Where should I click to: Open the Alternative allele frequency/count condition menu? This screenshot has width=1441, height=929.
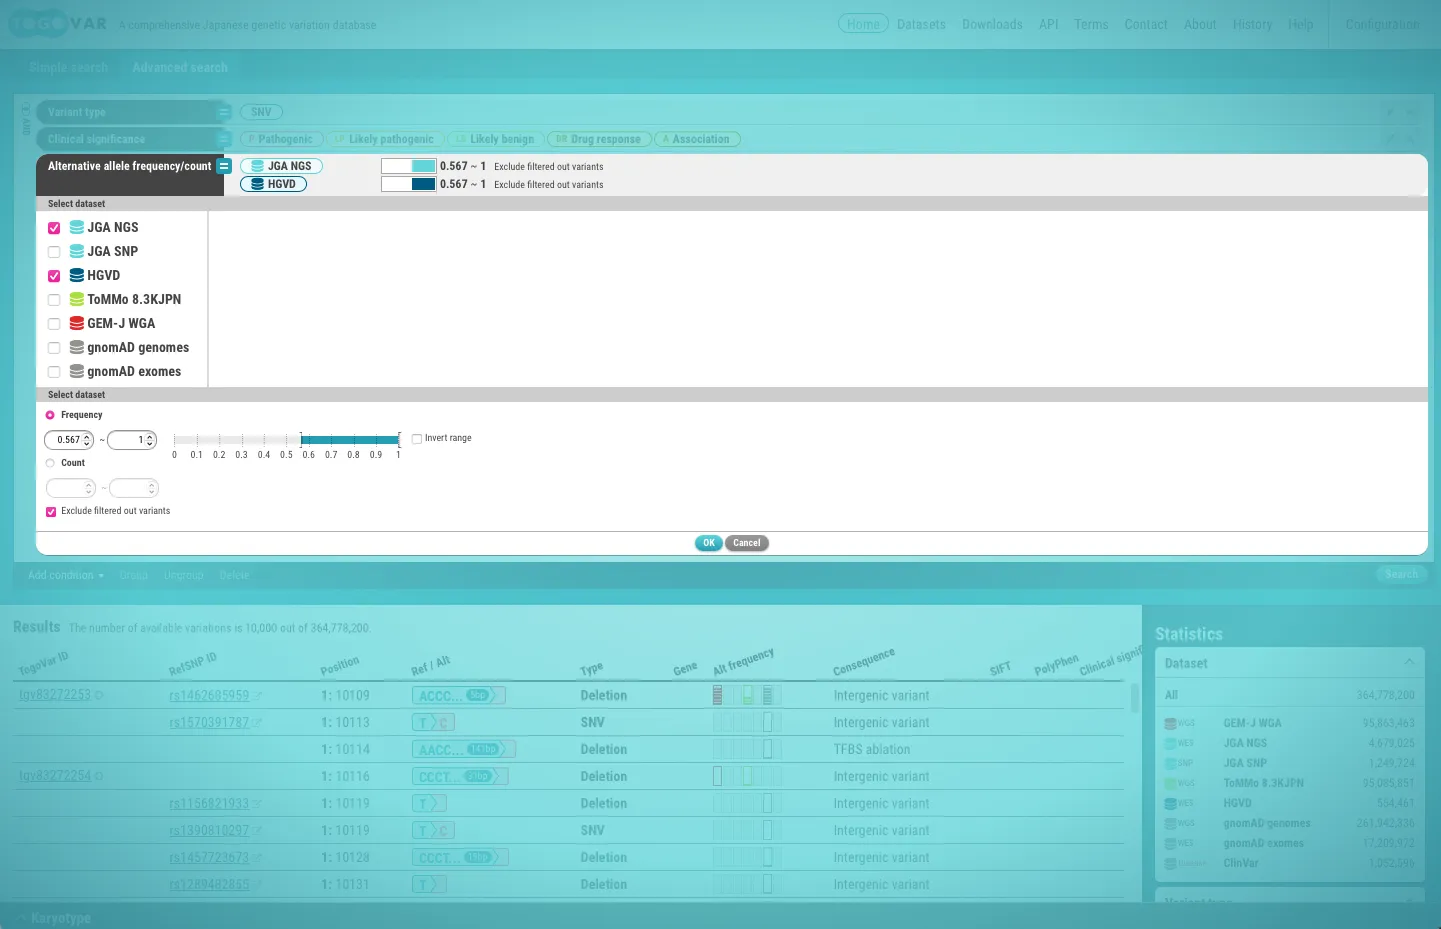(224, 166)
